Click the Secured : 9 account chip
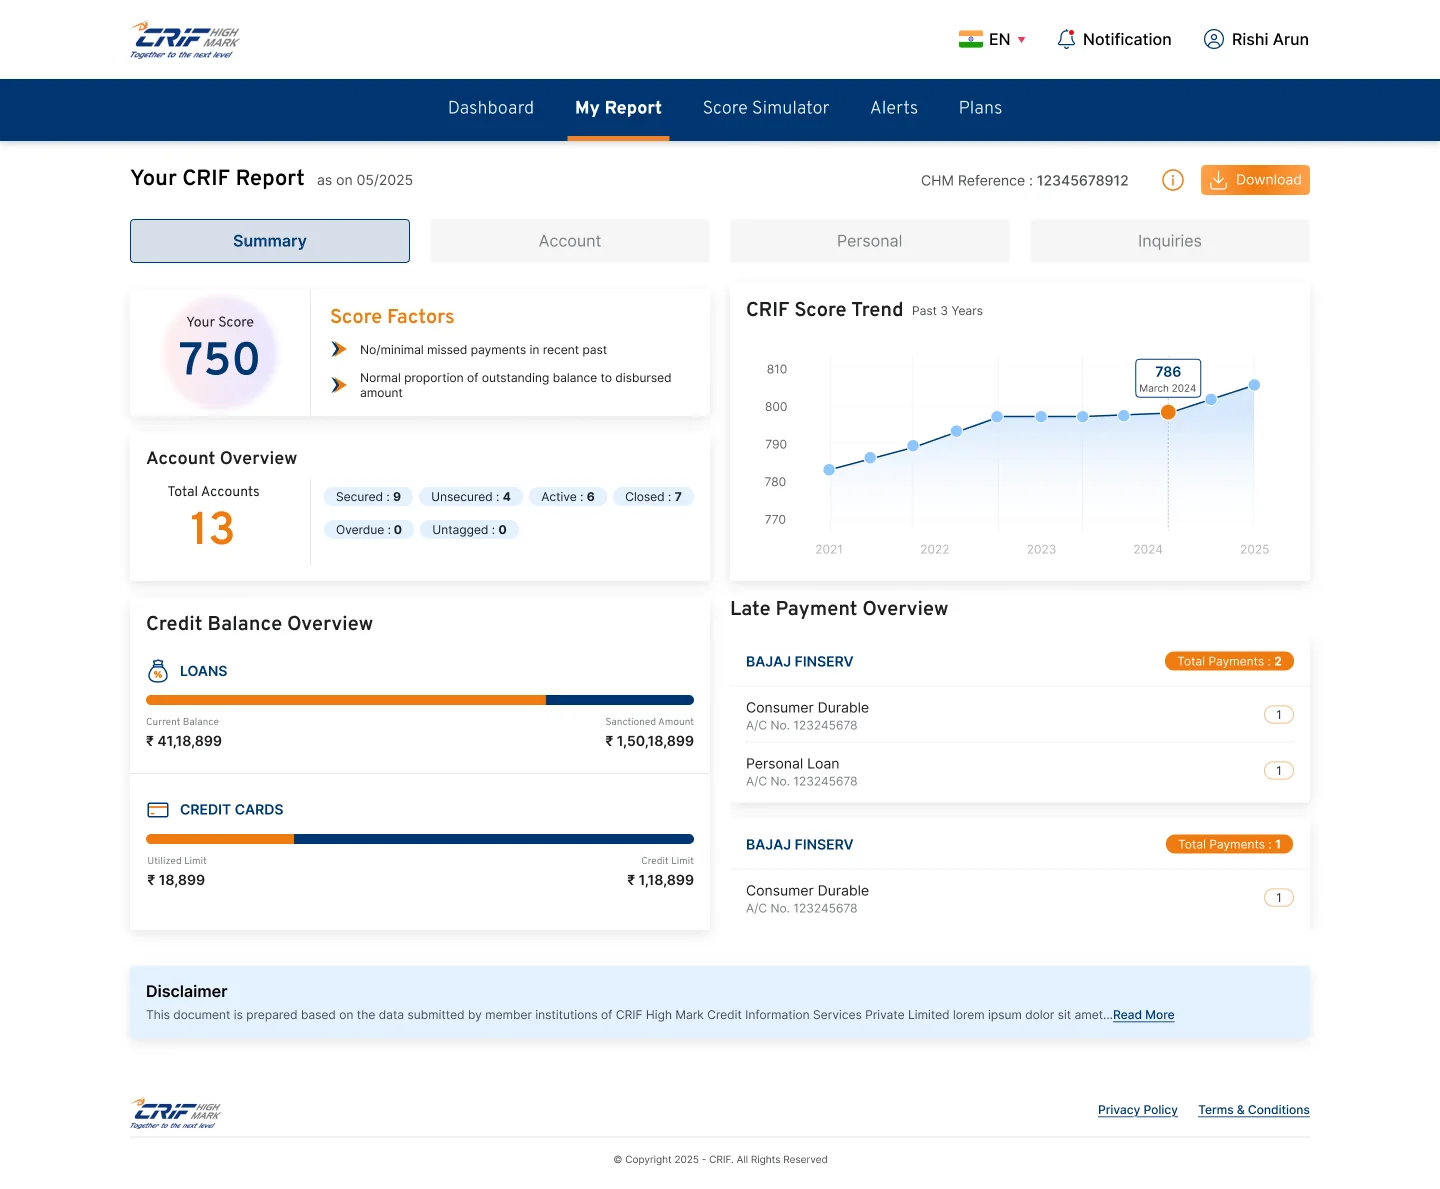 [368, 497]
